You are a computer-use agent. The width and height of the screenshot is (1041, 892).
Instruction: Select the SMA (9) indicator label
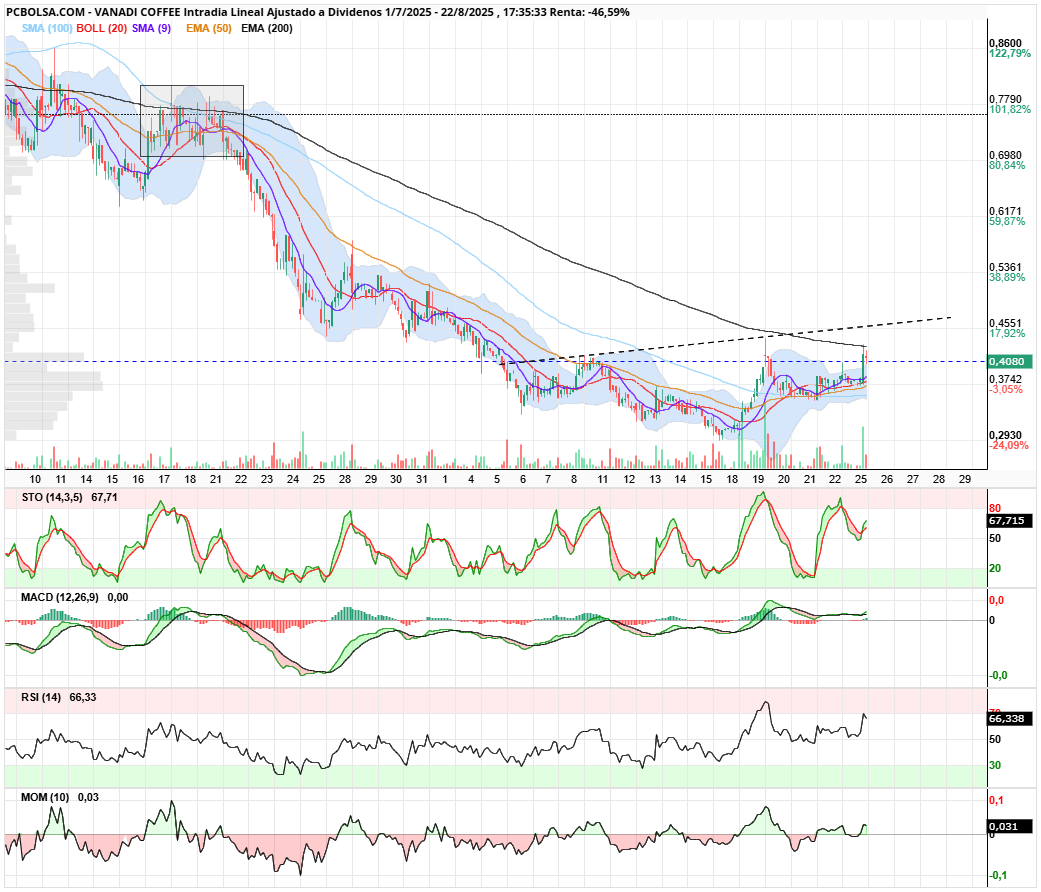[x=151, y=29]
